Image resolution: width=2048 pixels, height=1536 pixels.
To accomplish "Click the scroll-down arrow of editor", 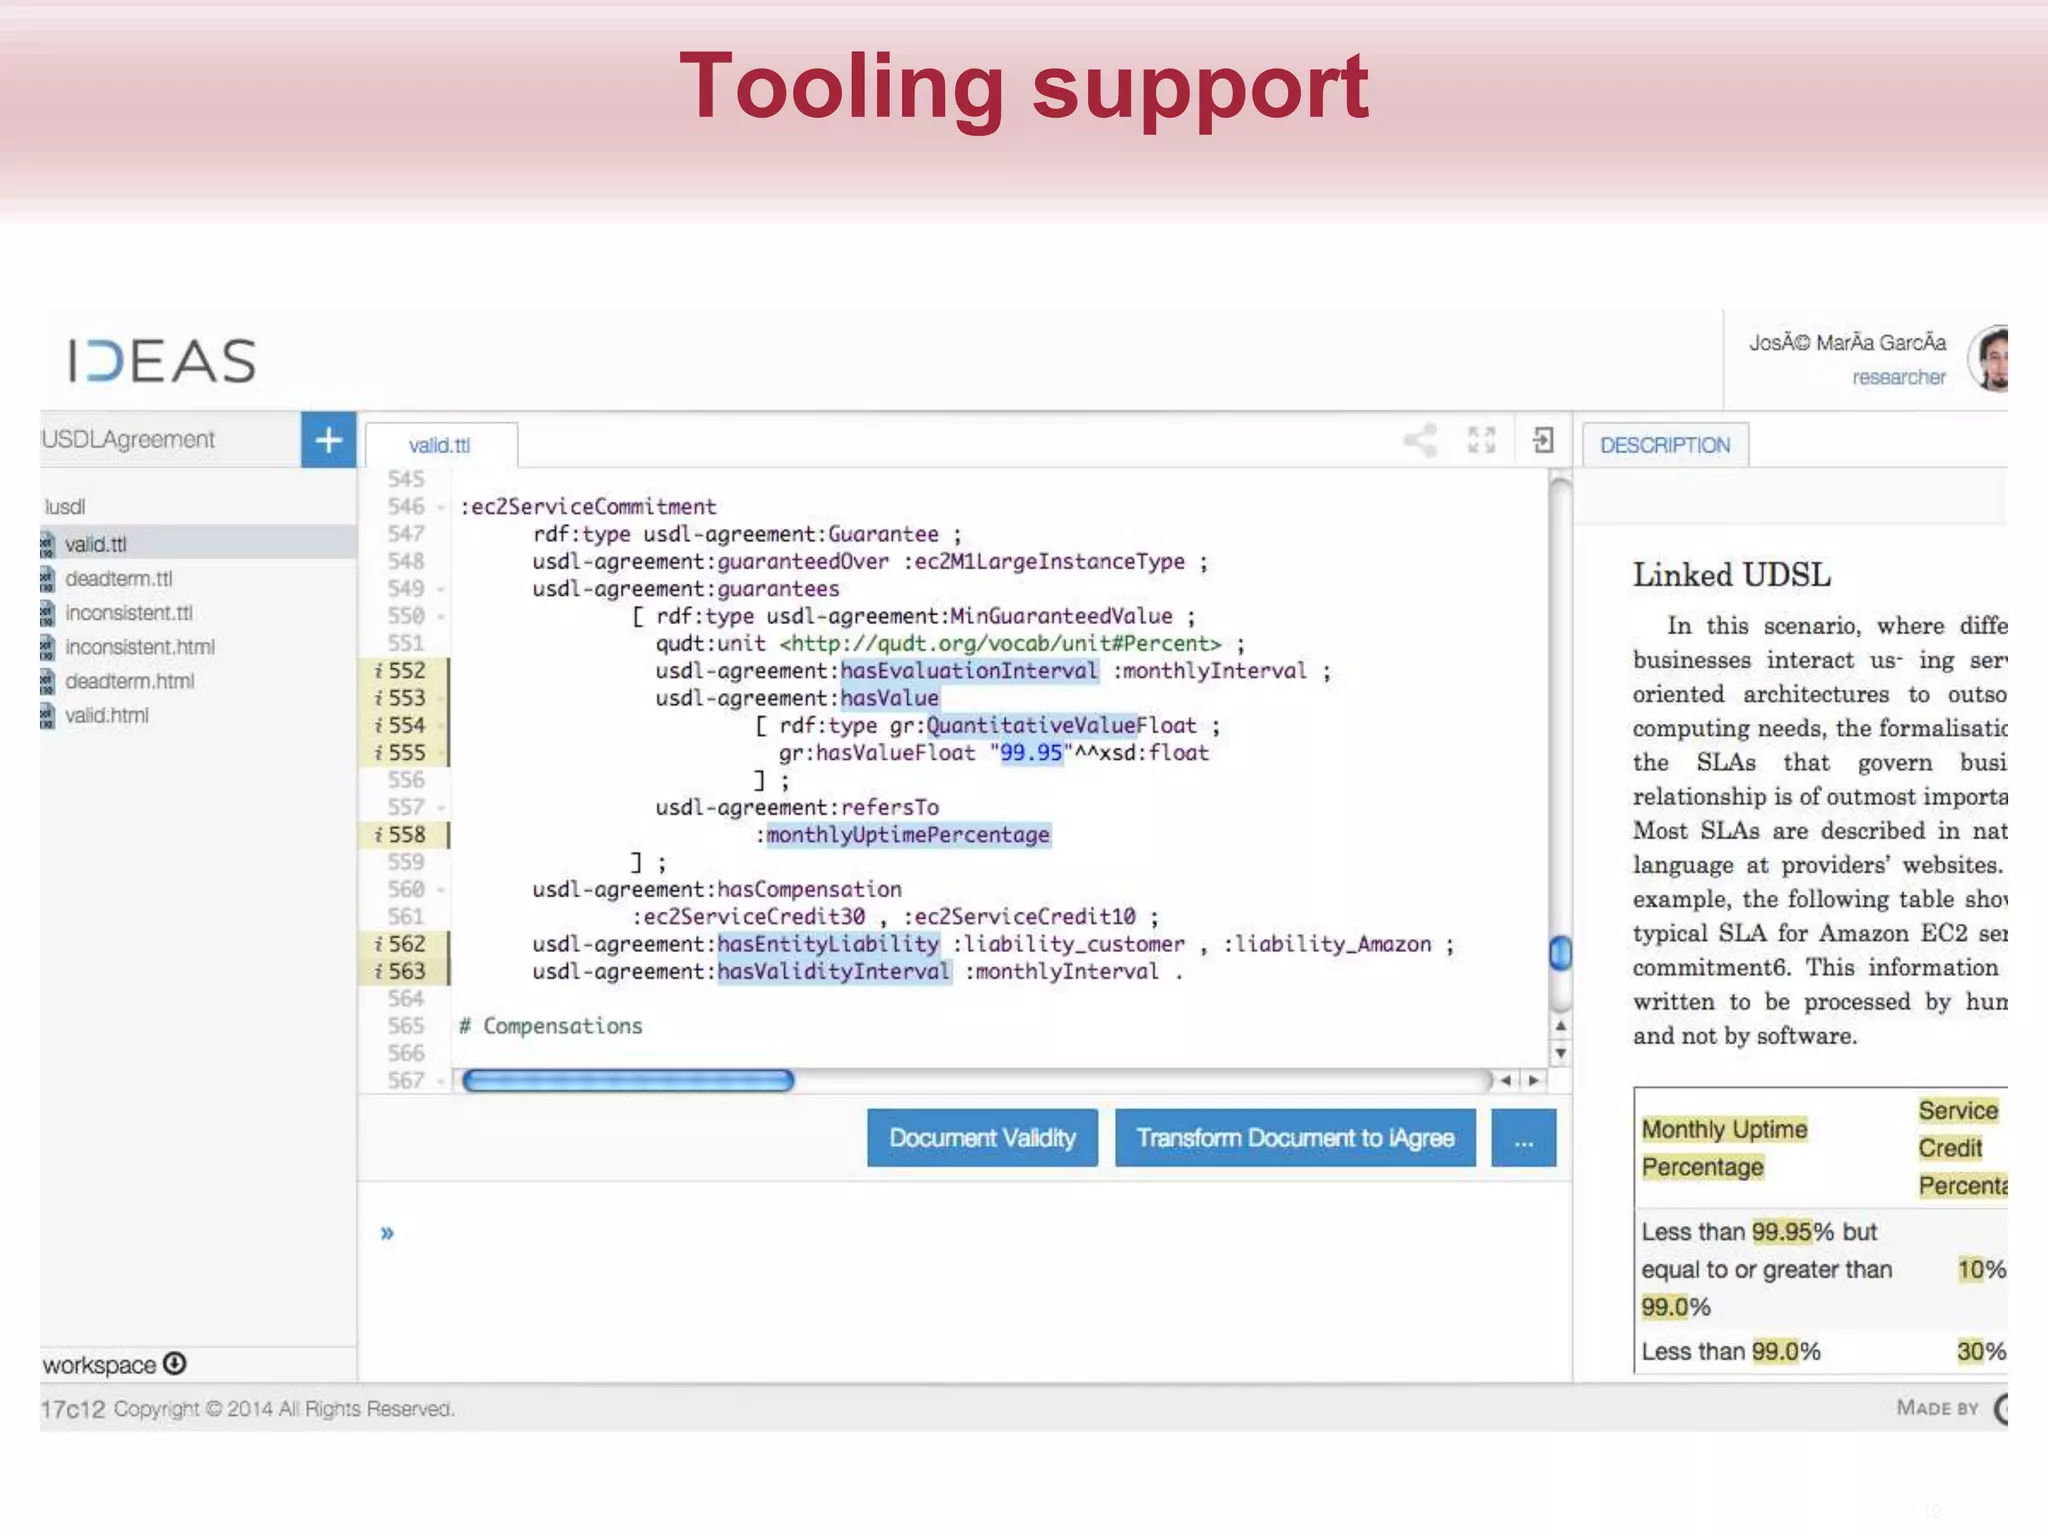I will (x=1560, y=1053).
